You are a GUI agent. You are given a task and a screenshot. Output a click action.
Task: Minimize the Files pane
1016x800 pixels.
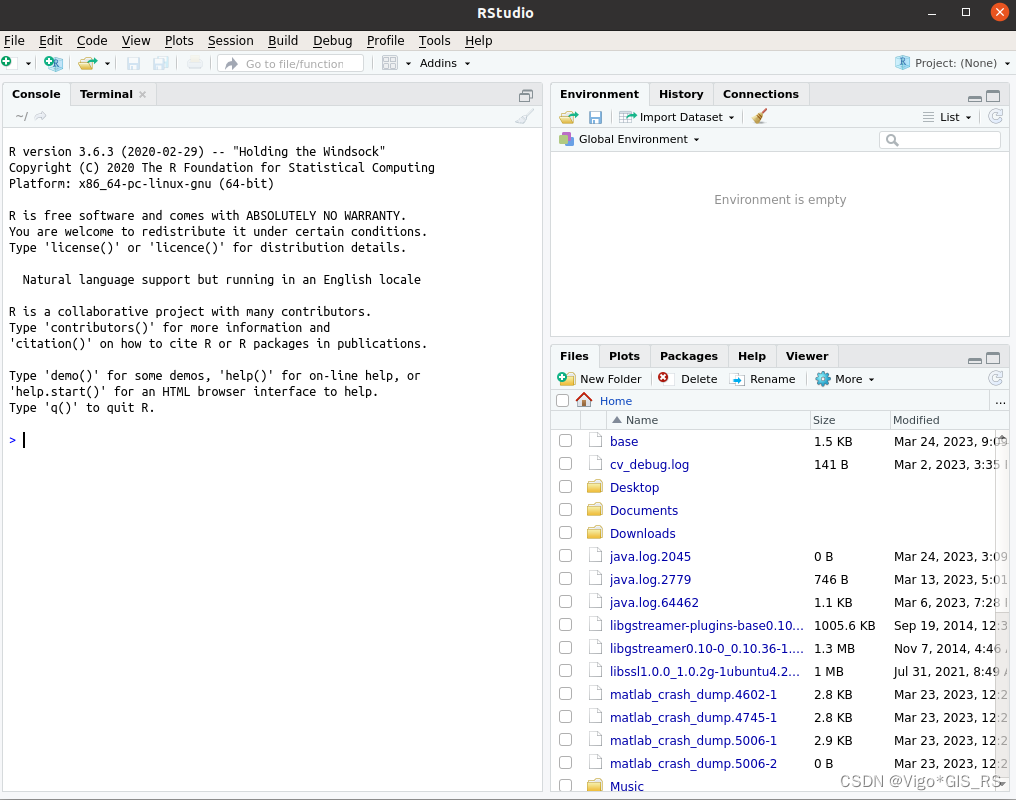975,360
